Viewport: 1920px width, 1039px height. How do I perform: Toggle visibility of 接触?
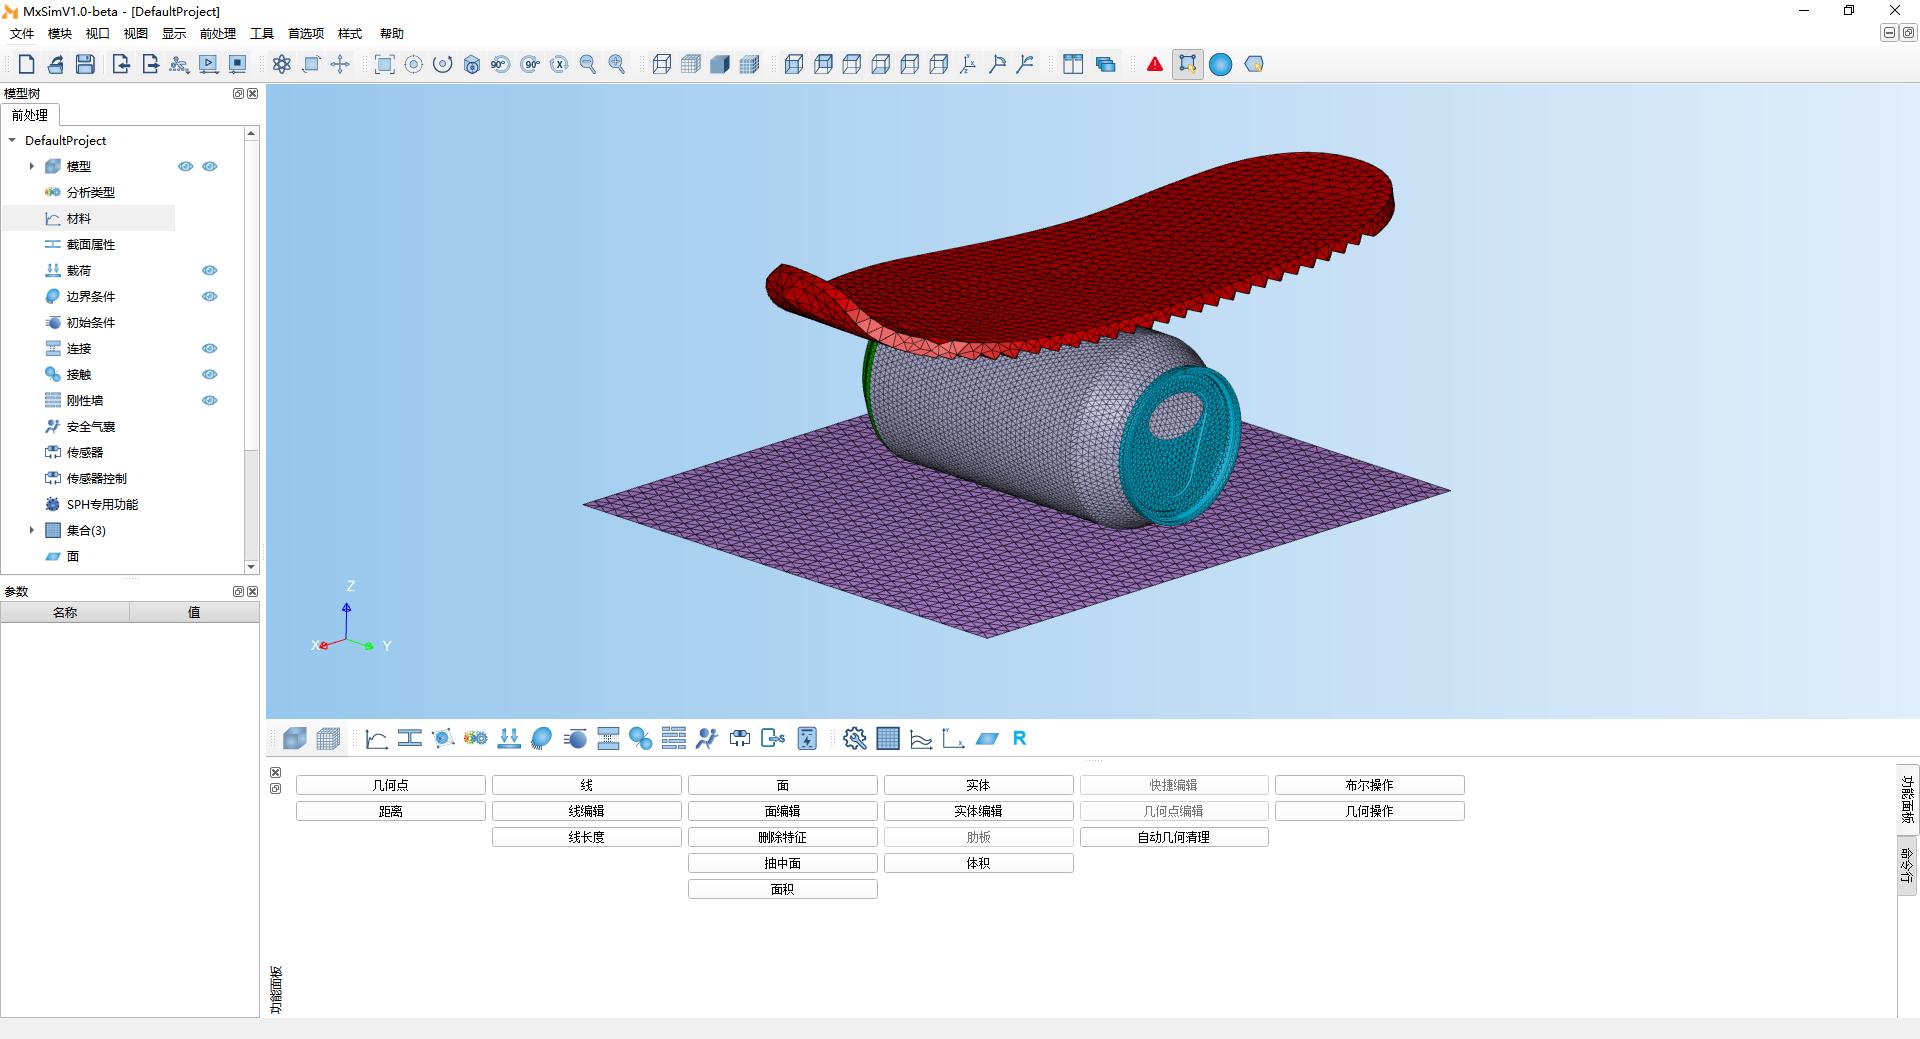[x=209, y=374]
